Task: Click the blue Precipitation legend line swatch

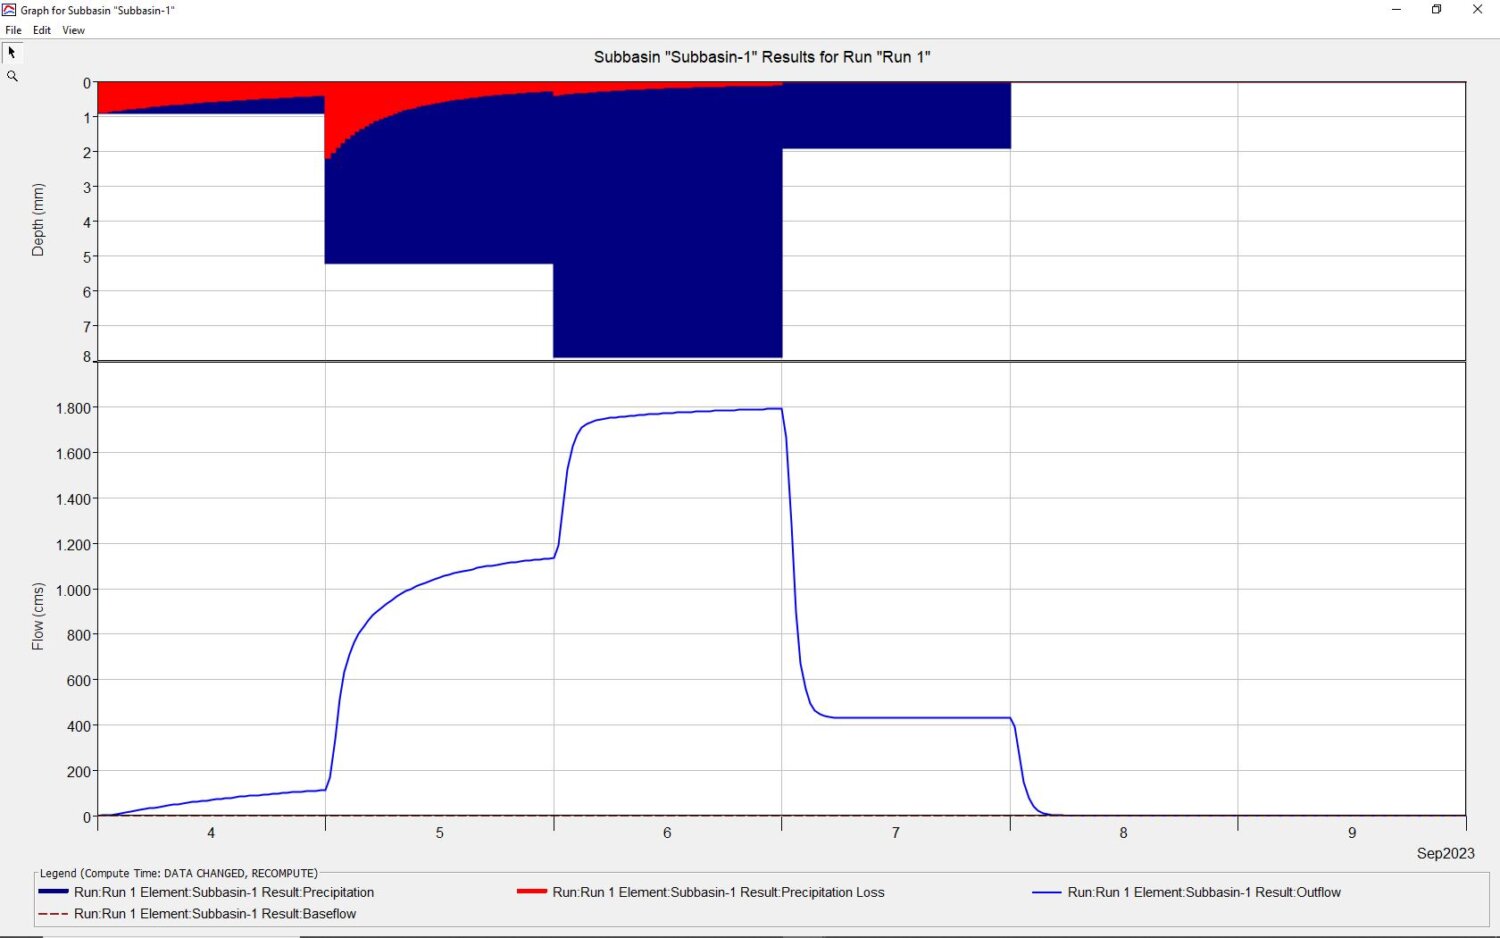Action: 53,892
